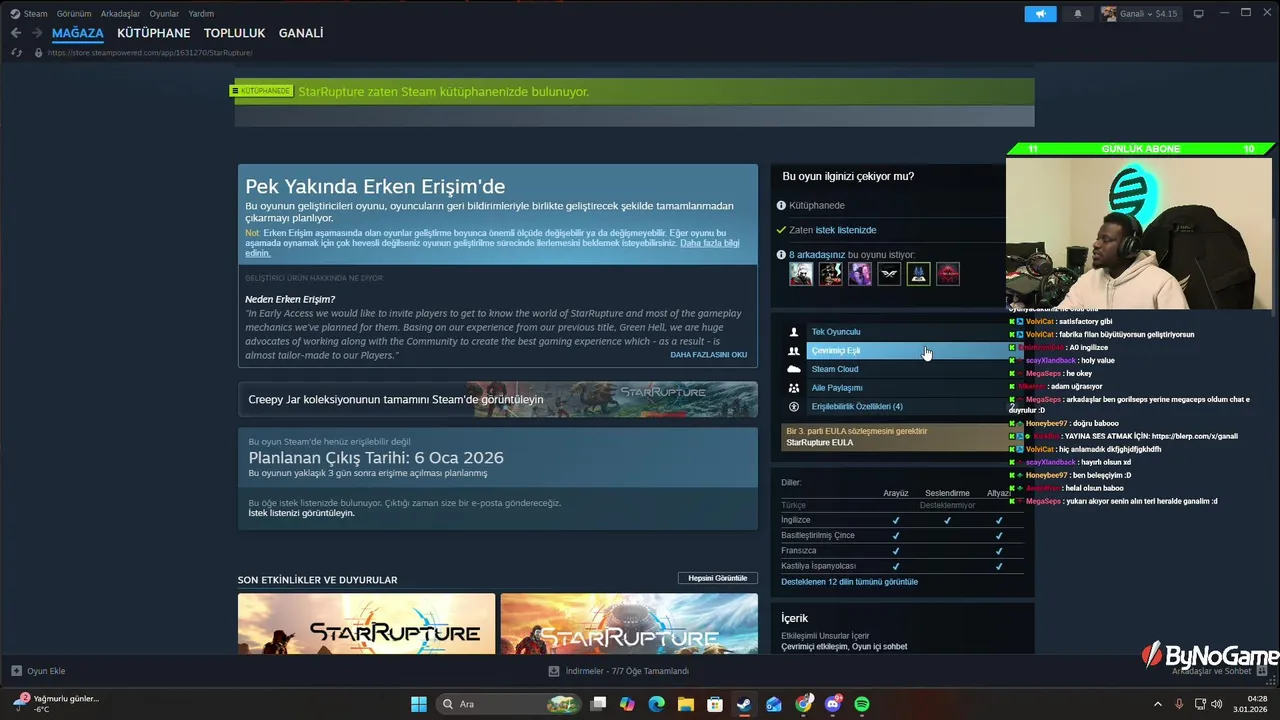Click the Windows taskbar Ara search box
This screenshot has width=1280, height=720.
(x=509, y=704)
